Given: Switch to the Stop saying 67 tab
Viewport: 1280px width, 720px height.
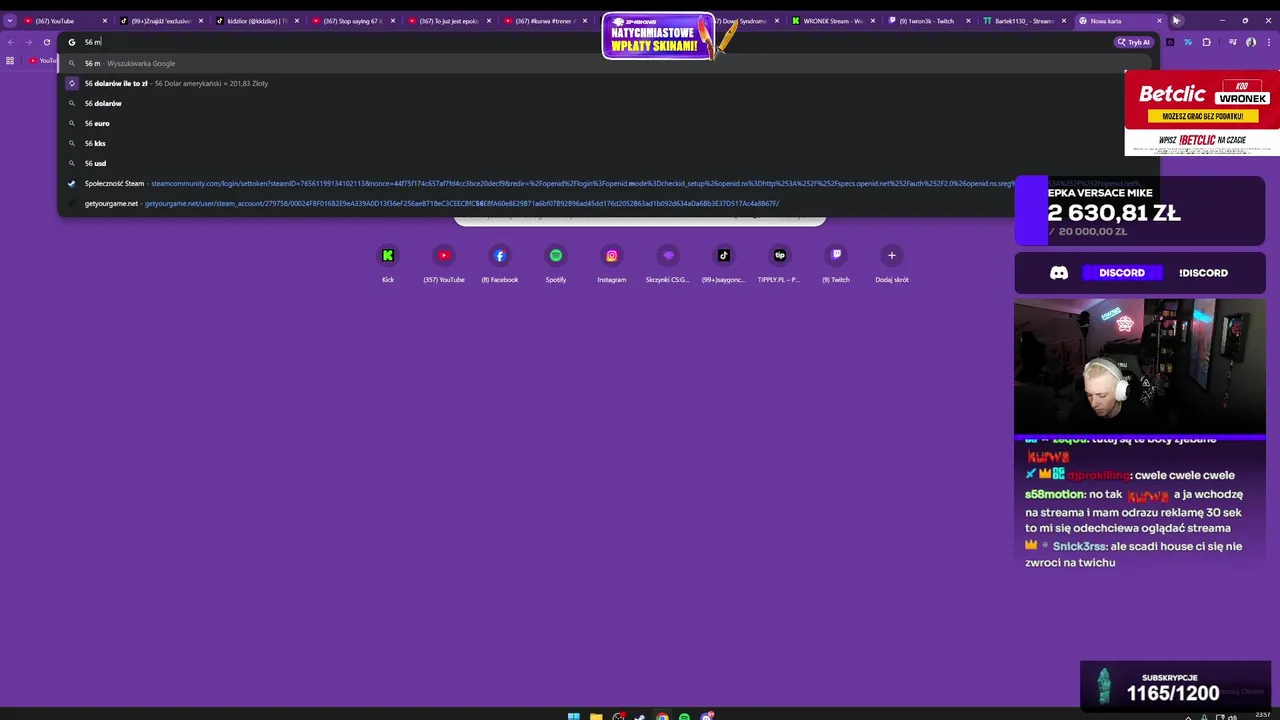Looking at the screenshot, I should pyautogui.click(x=352, y=21).
